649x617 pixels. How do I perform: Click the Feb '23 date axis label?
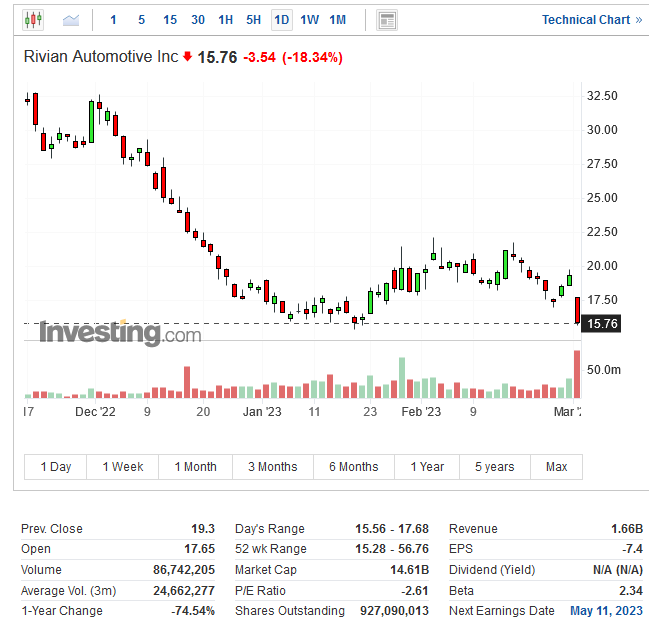[421, 412]
